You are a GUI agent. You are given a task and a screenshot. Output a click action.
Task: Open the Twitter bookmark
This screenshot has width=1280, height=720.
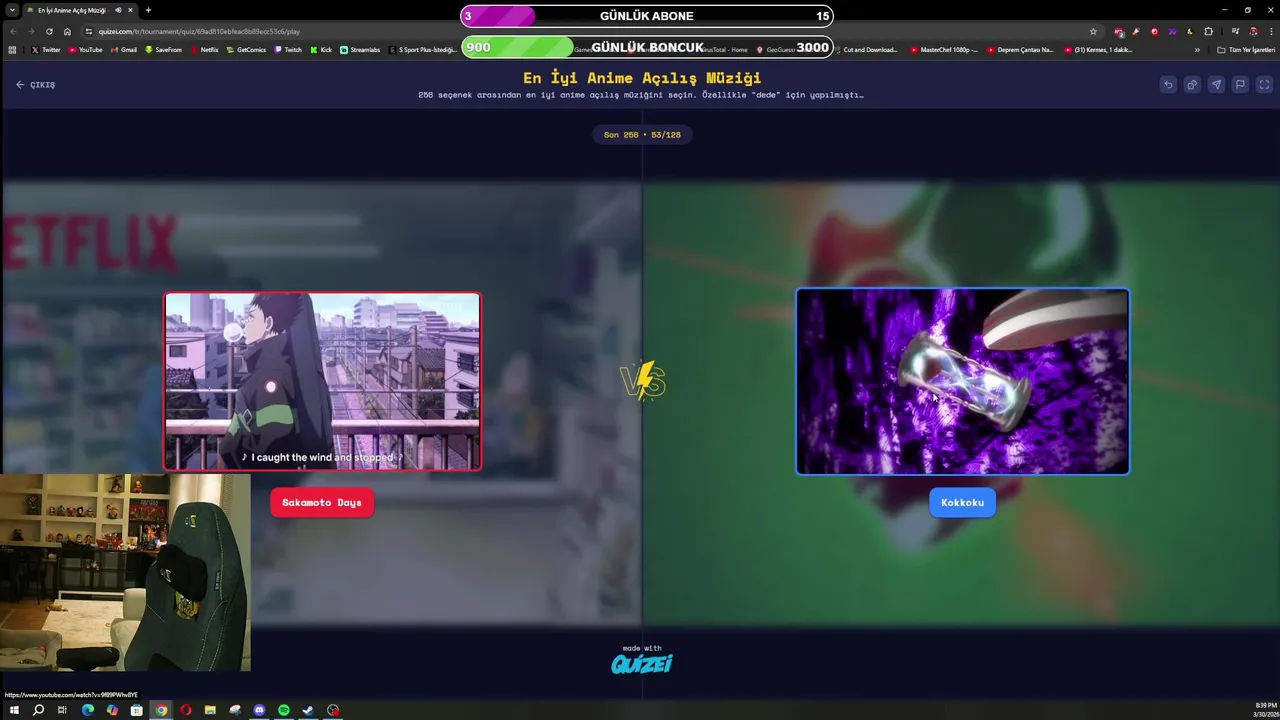pos(46,49)
